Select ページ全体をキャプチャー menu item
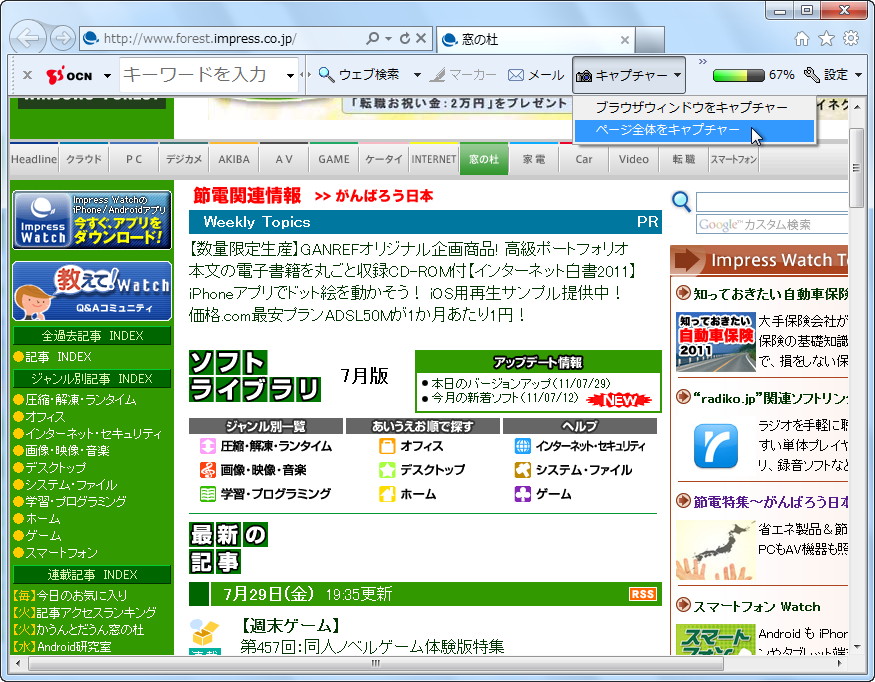Viewport: 875px width, 682px height. coord(694,130)
